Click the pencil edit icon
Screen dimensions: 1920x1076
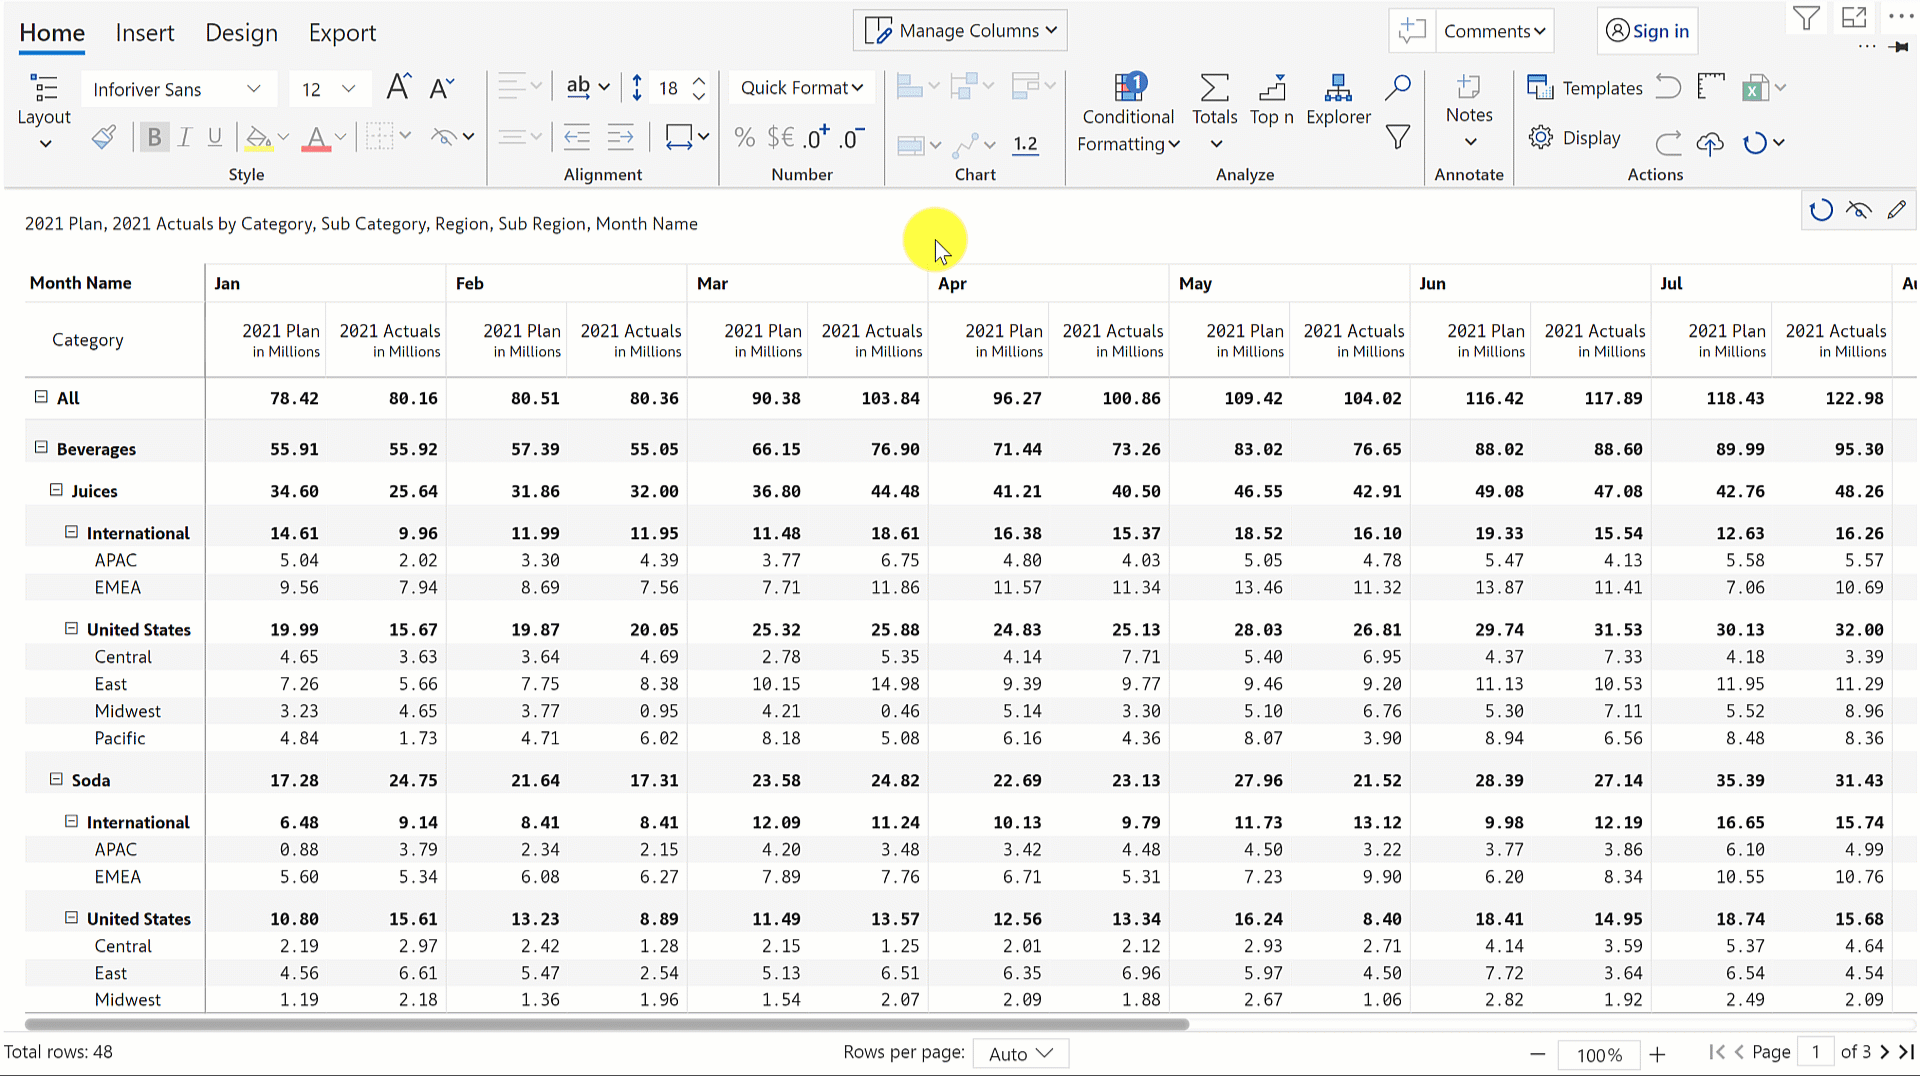(x=1896, y=210)
